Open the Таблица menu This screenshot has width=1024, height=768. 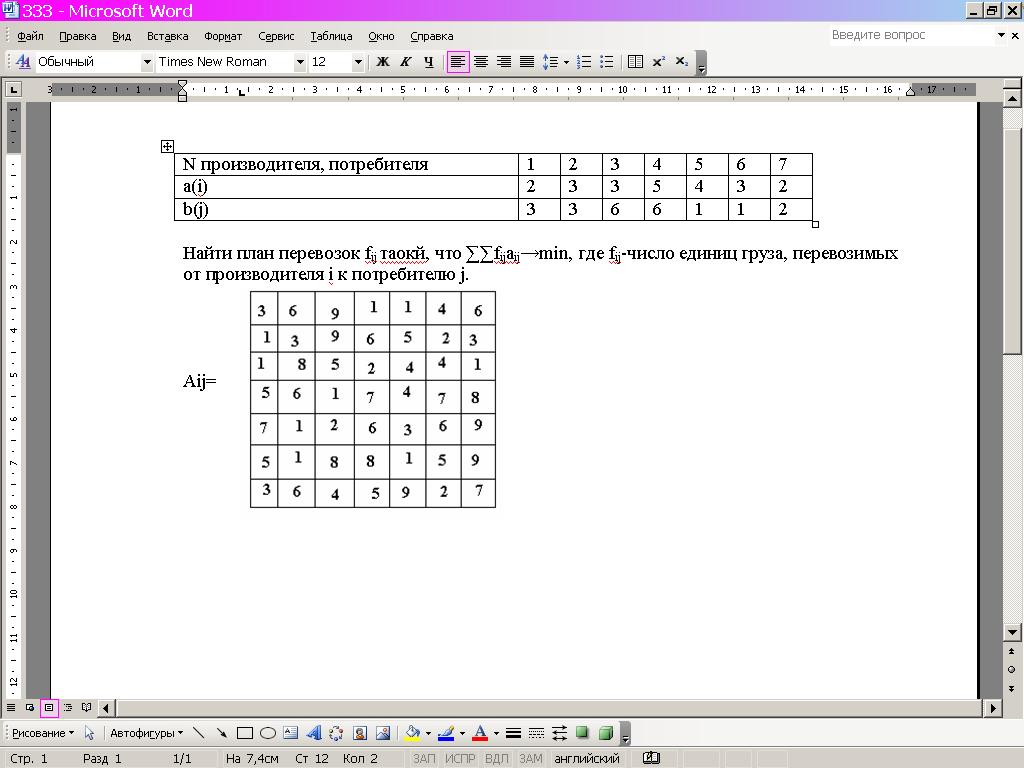331,36
